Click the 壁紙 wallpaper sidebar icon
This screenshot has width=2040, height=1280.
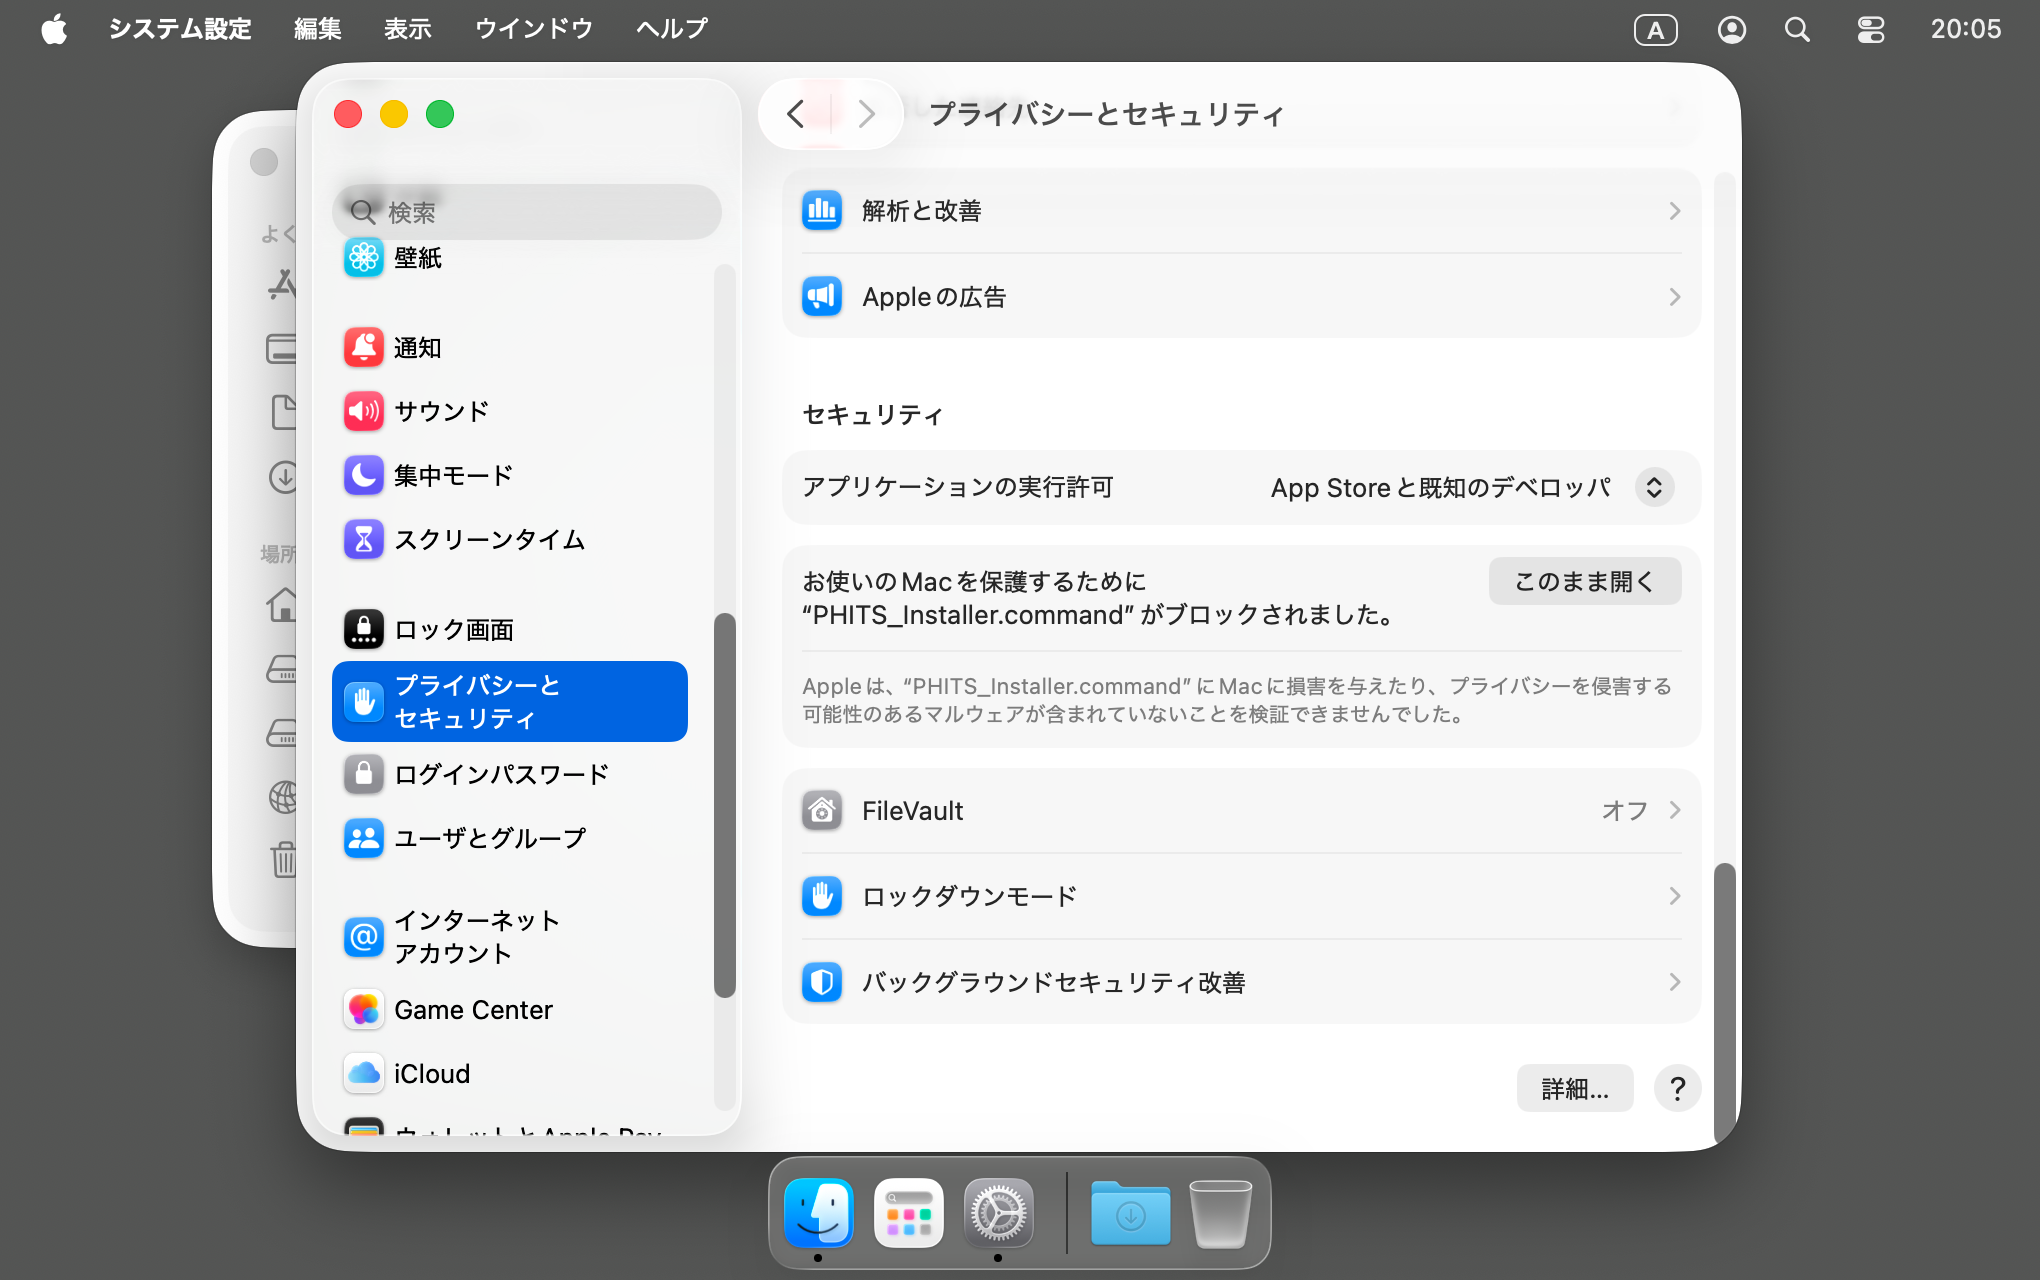point(364,258)
